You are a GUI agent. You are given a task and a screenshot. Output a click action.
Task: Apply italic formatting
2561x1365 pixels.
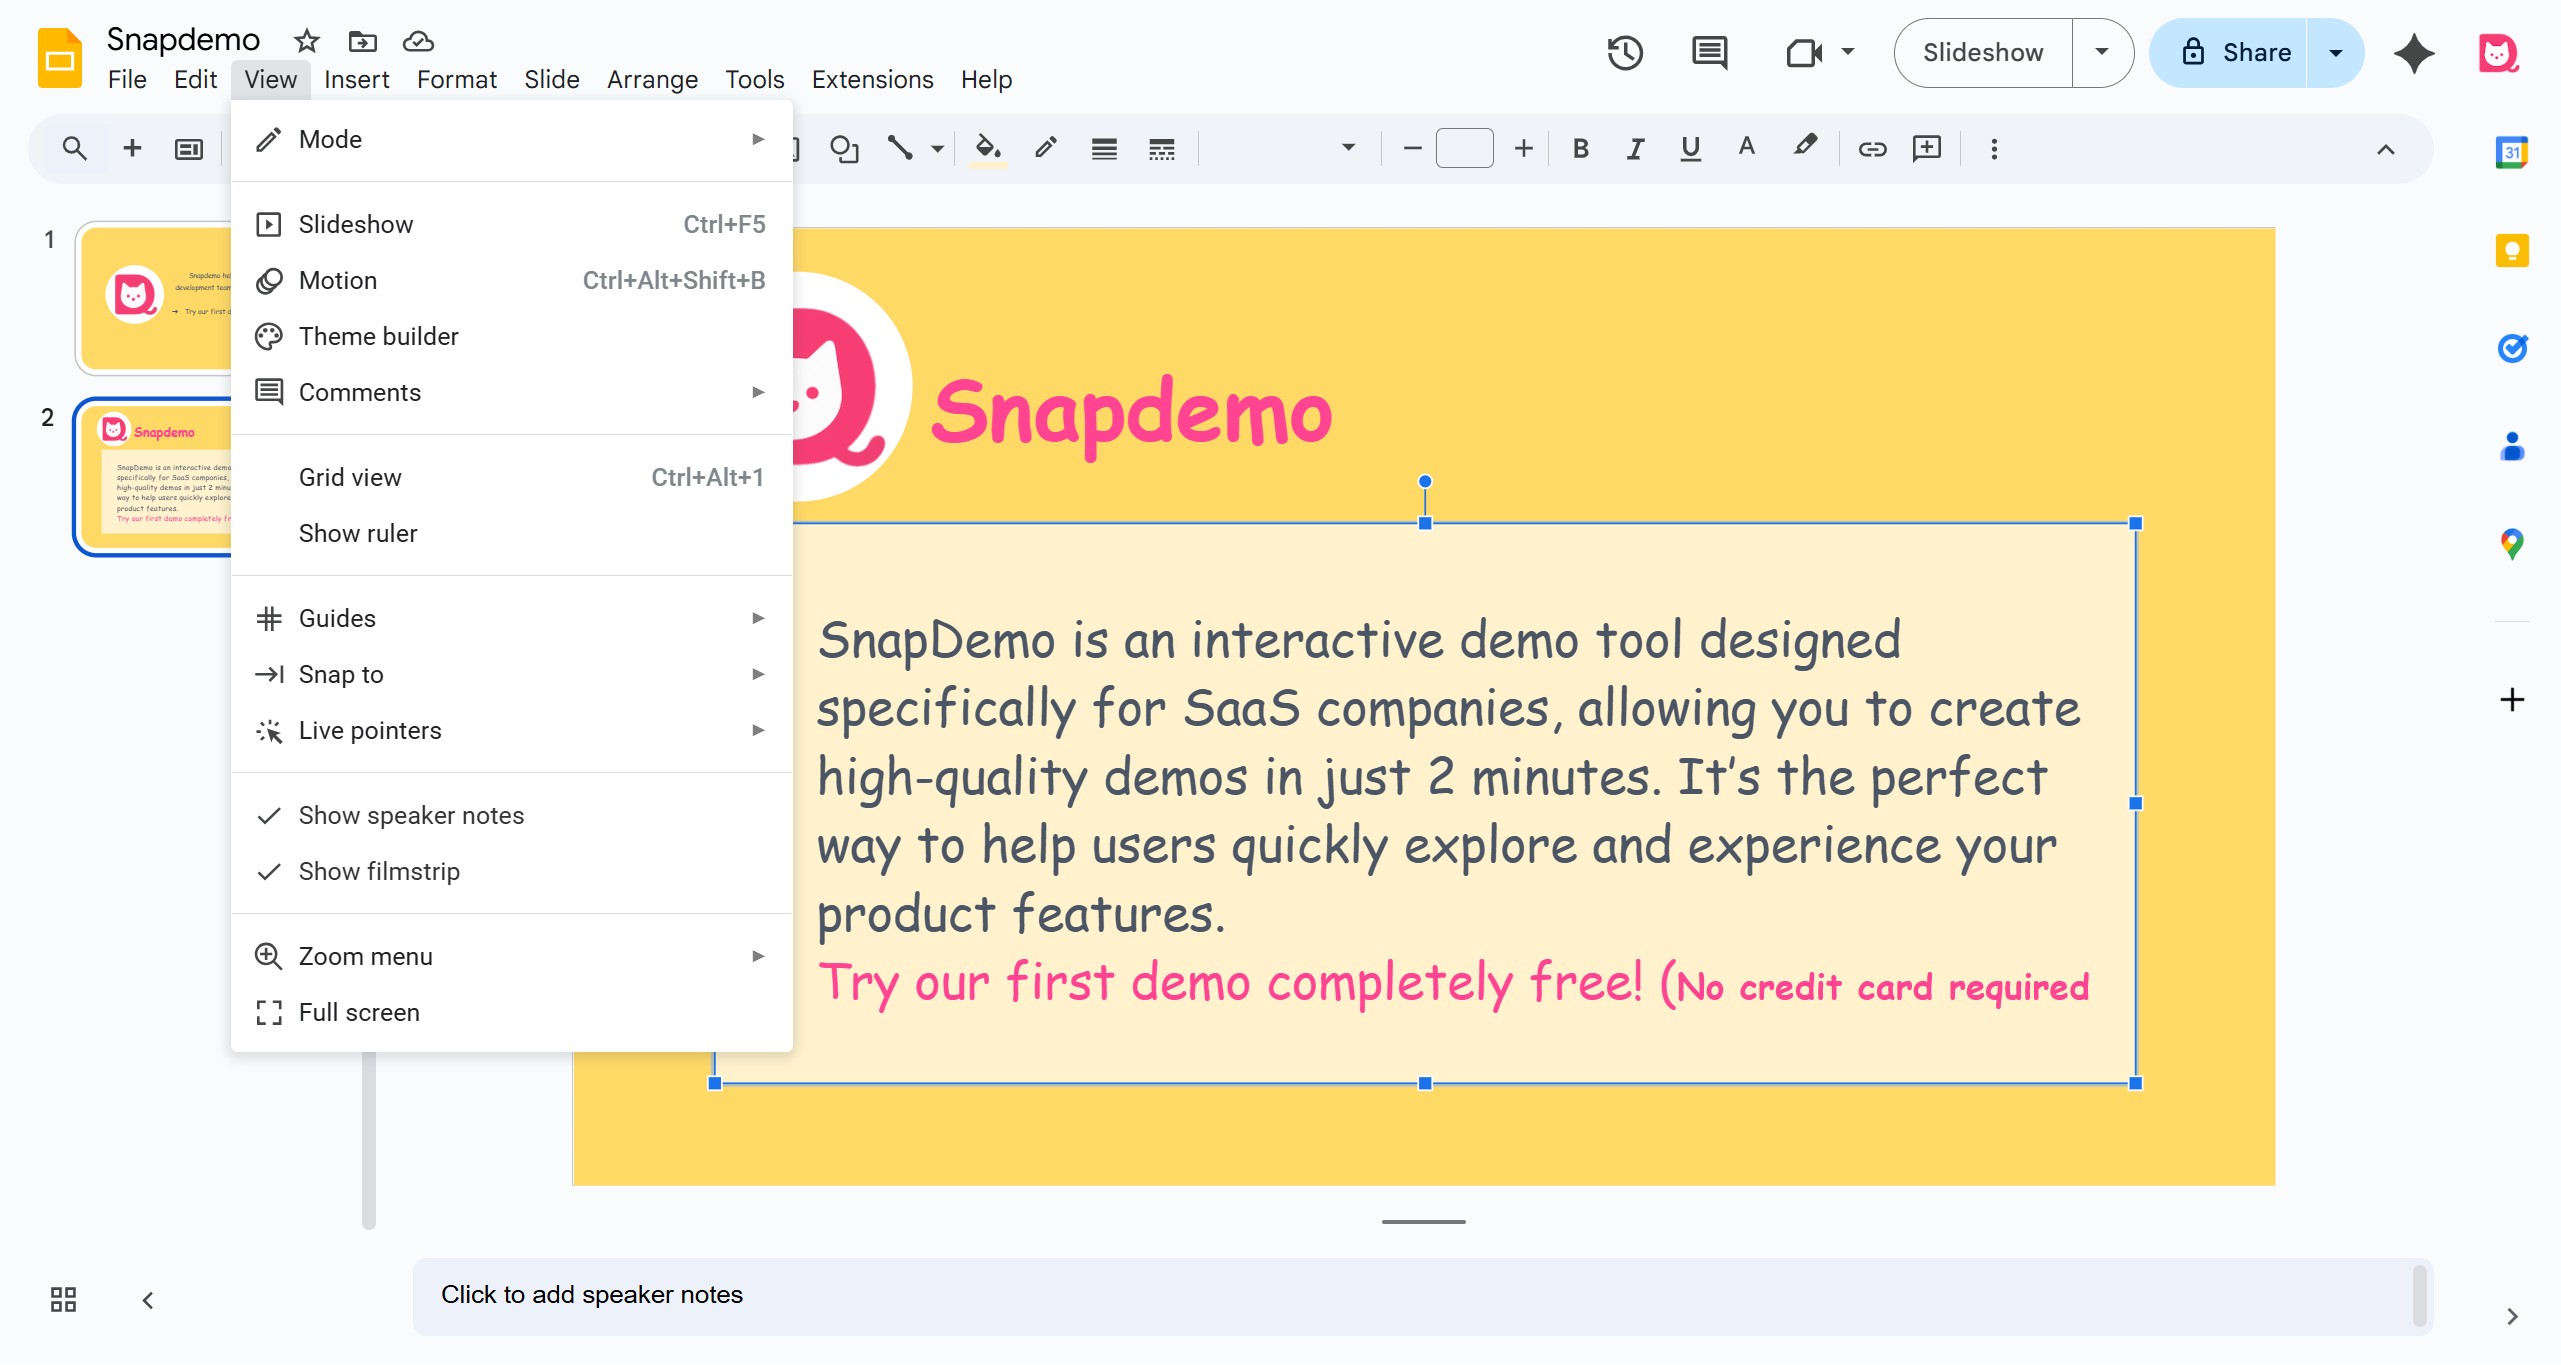click(x=1635, y=149)
